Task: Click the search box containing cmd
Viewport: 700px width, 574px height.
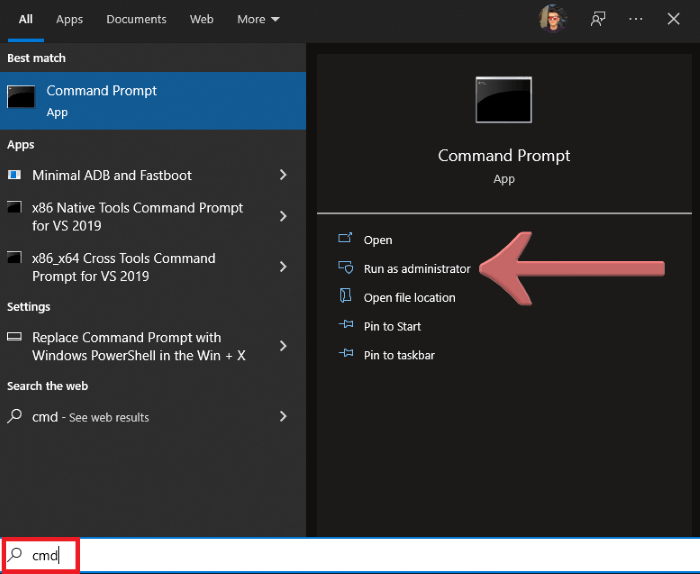Action: [x=350, y=555]
